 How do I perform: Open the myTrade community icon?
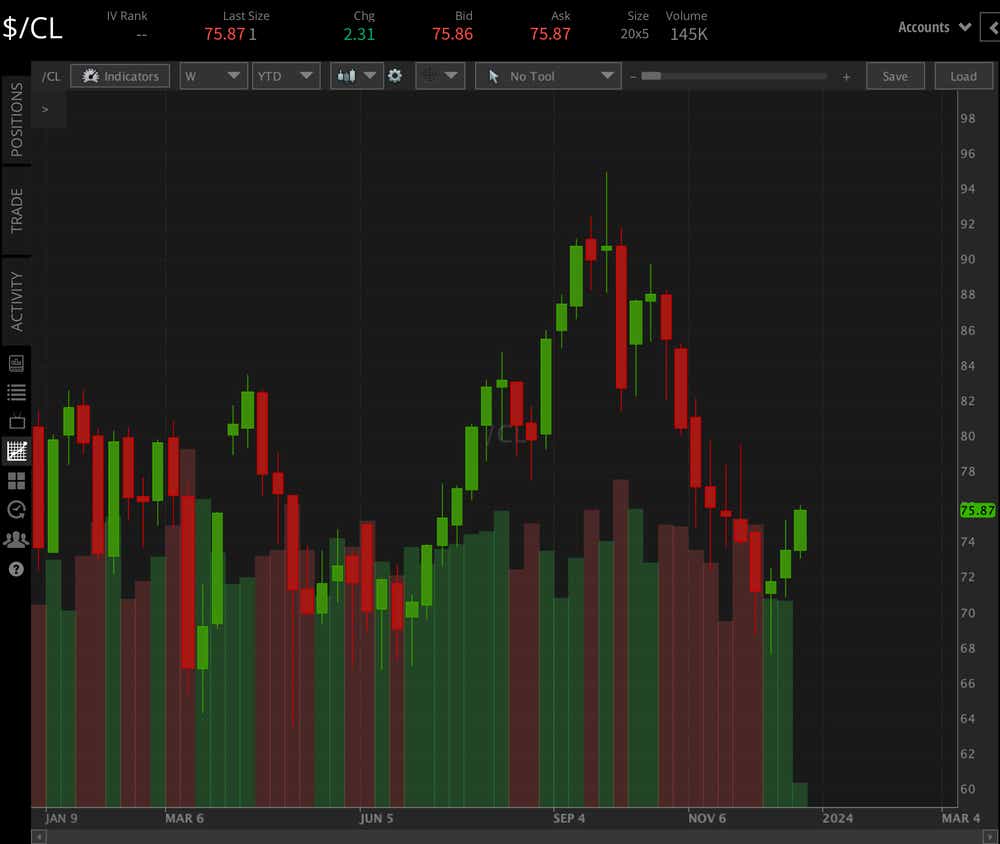(x=16, y=540)
